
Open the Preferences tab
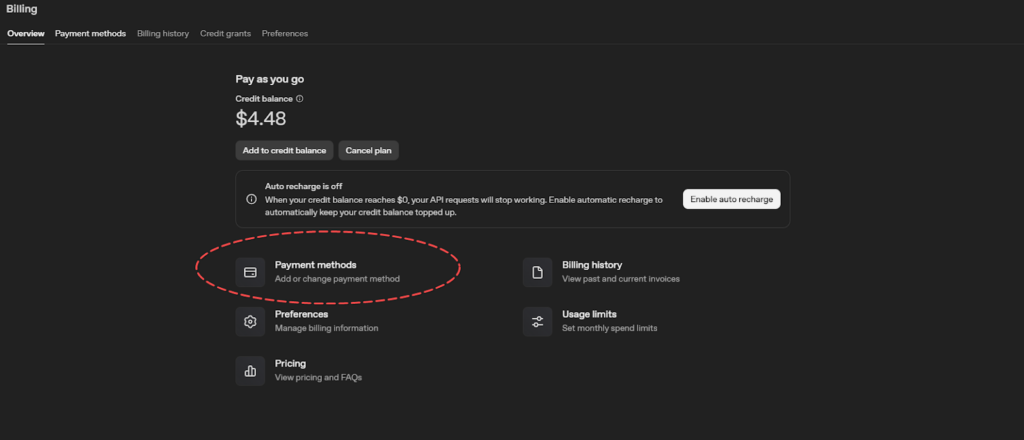[285, 34]
